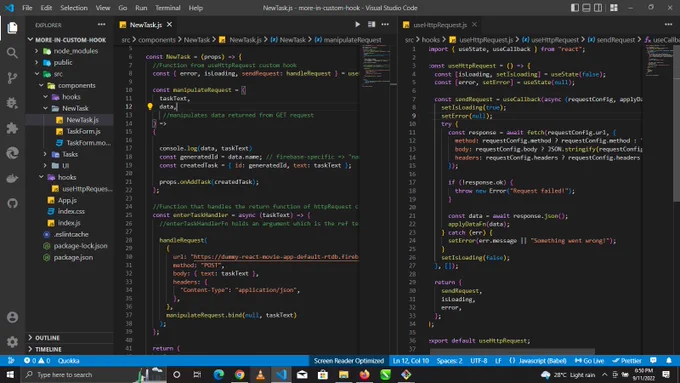Open More Actions for NewTask.js editor group
The width and height of the screenshot is (680, 383).
pyautogui.click(x=385, y=25)
